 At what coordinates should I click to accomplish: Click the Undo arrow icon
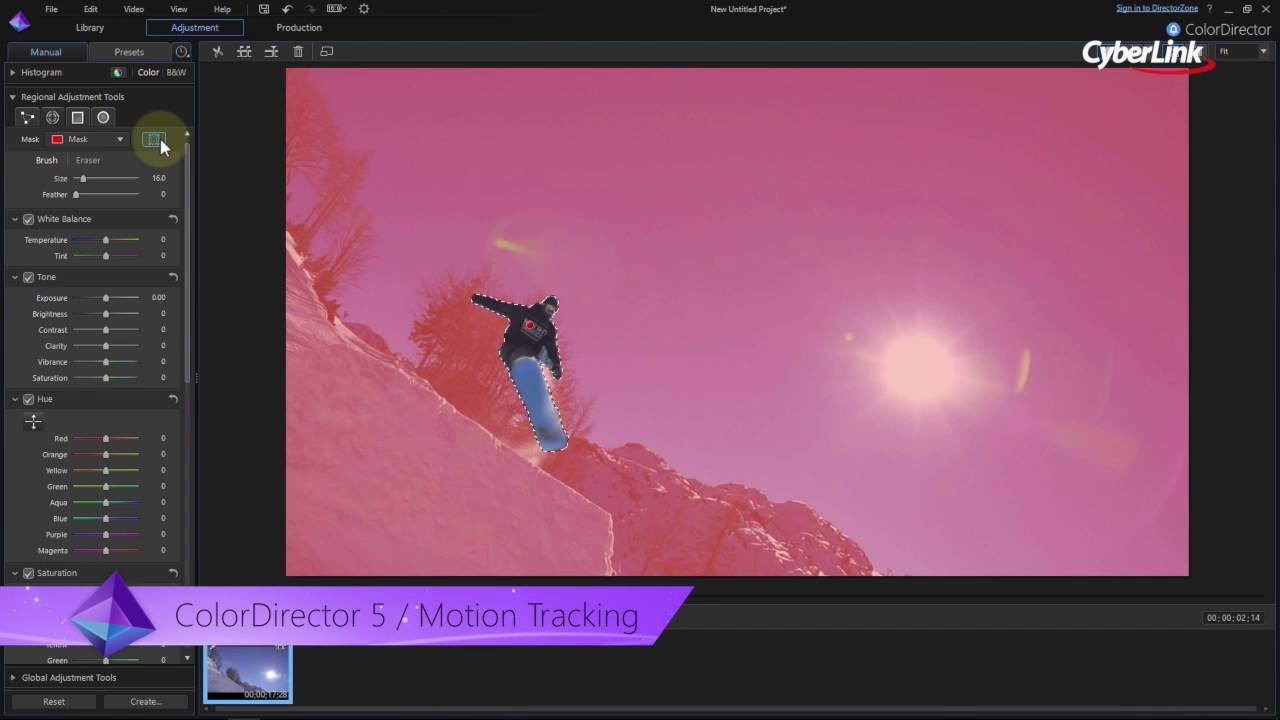(287, 9)
